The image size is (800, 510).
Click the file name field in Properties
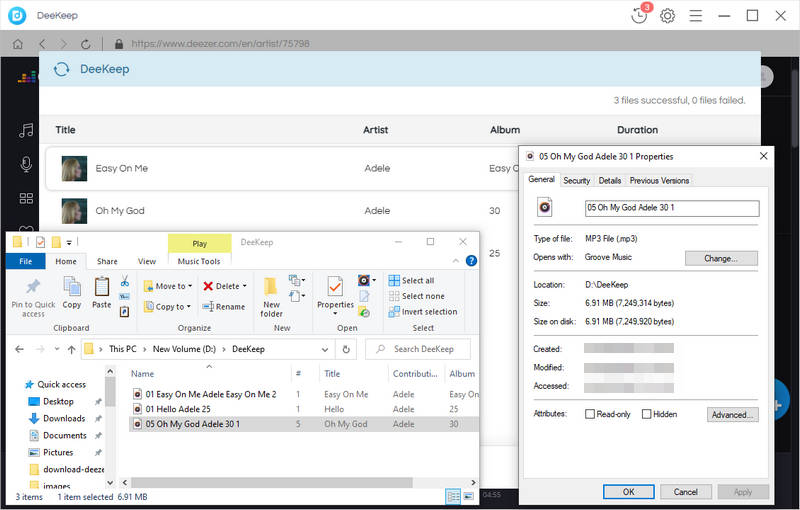point(672,208)
